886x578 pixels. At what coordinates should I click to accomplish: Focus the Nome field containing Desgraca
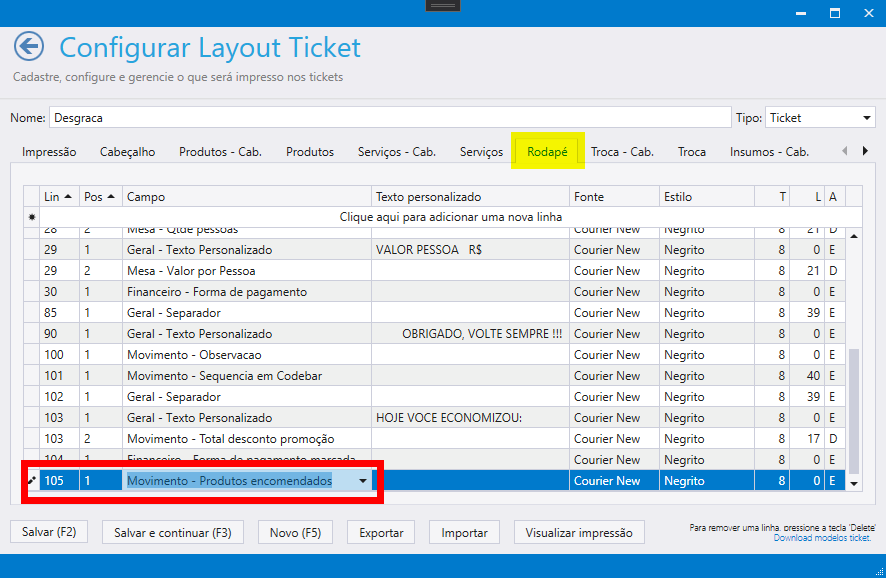click(x=390, y=118)
